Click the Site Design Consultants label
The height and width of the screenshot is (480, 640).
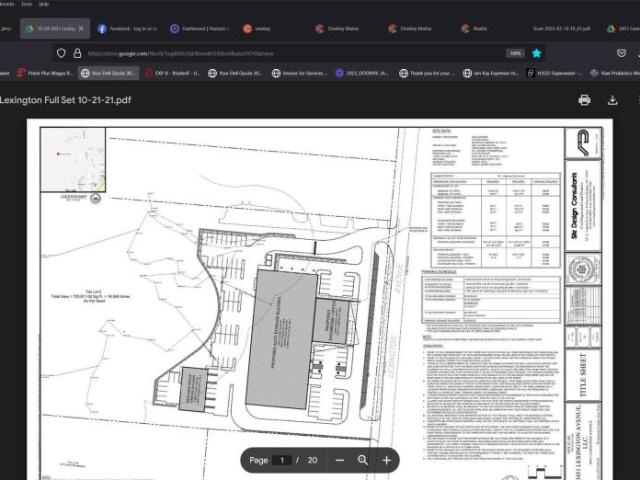click(574, 206)
